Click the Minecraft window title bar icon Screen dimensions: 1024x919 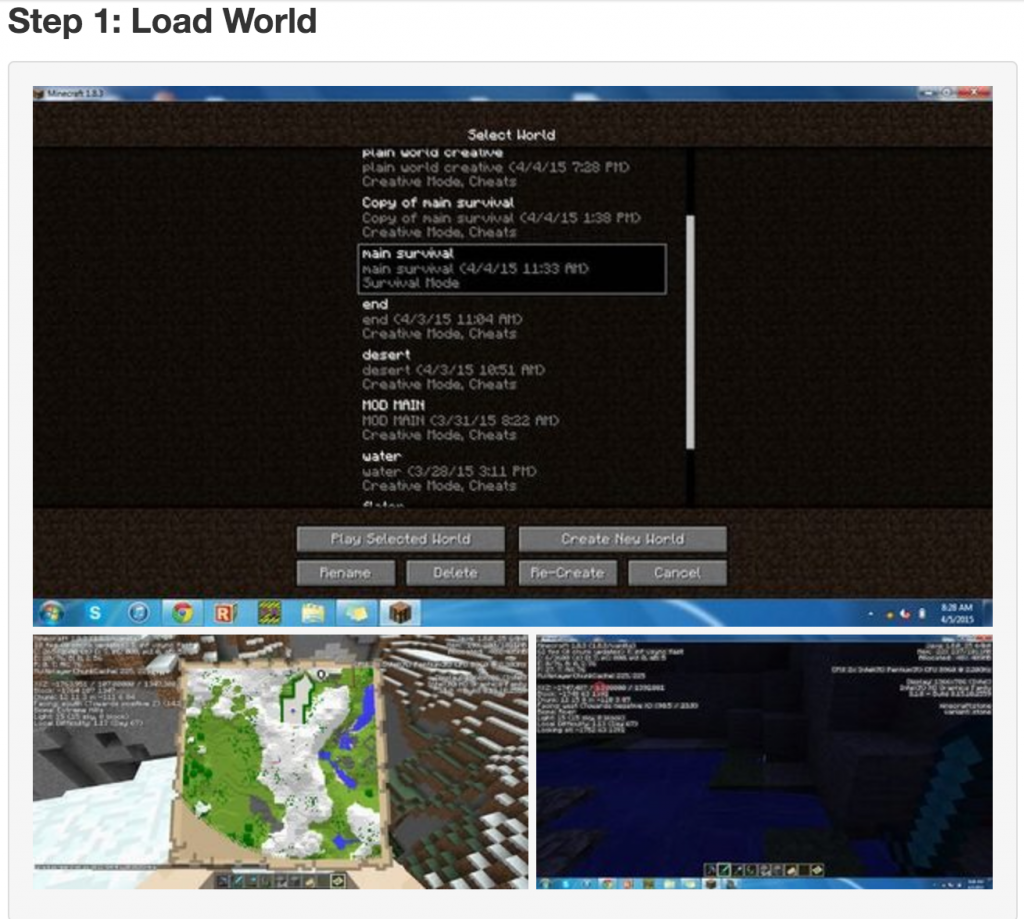click(x=40, y=93)
